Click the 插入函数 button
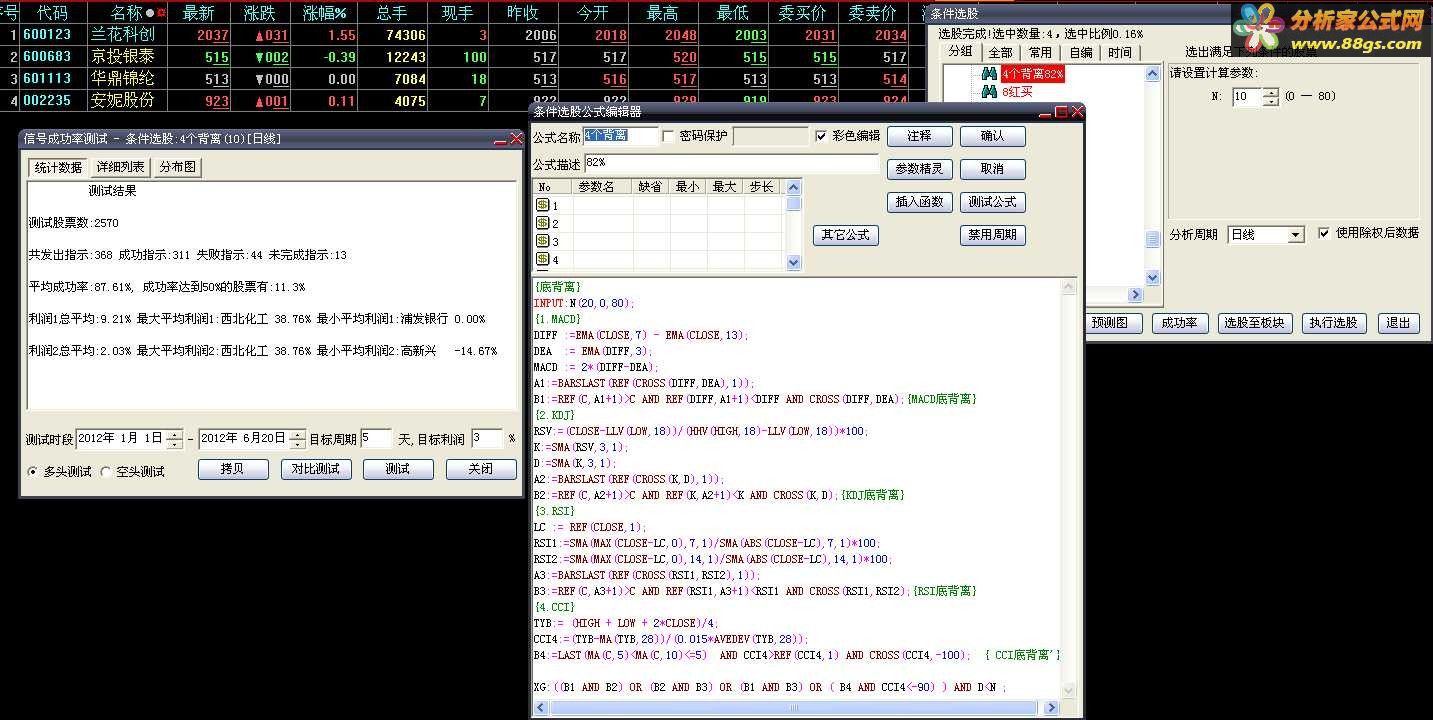This screenshot has height=720, width=1433. coord(920,202)
